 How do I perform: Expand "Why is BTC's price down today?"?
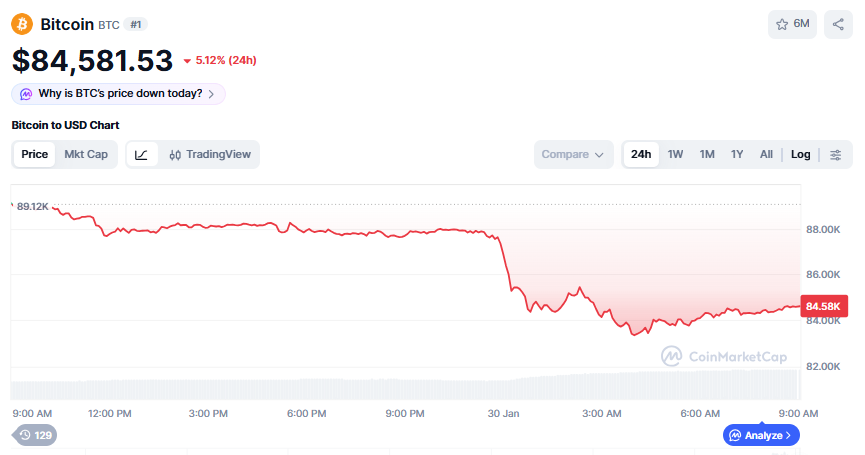(x=118, y=93)
